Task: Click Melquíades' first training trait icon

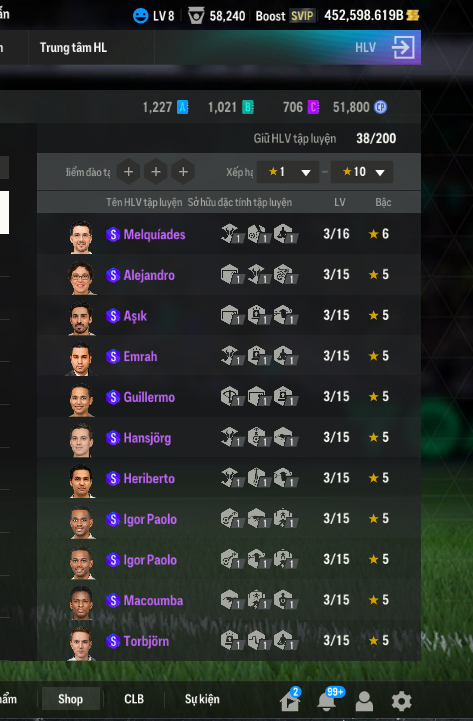Action: 231,234
